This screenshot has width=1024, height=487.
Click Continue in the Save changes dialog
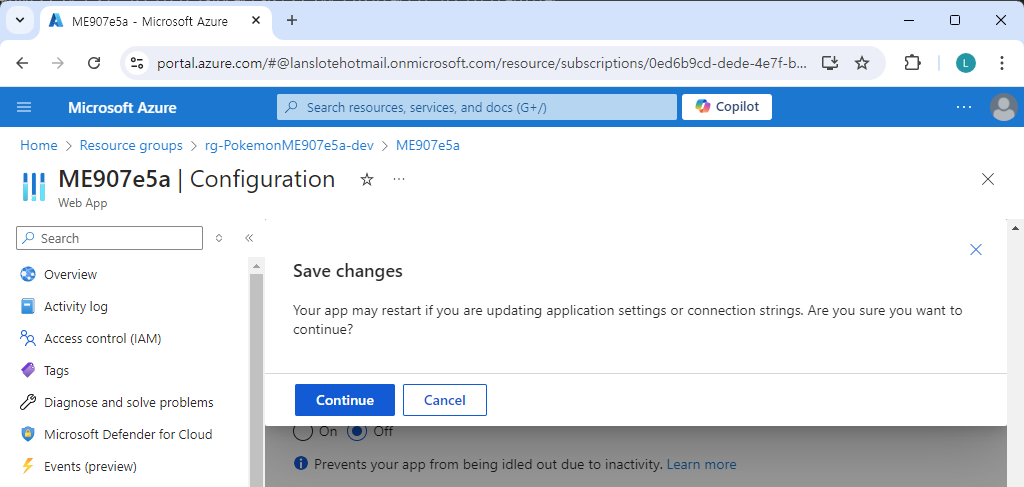pos(345,400)
